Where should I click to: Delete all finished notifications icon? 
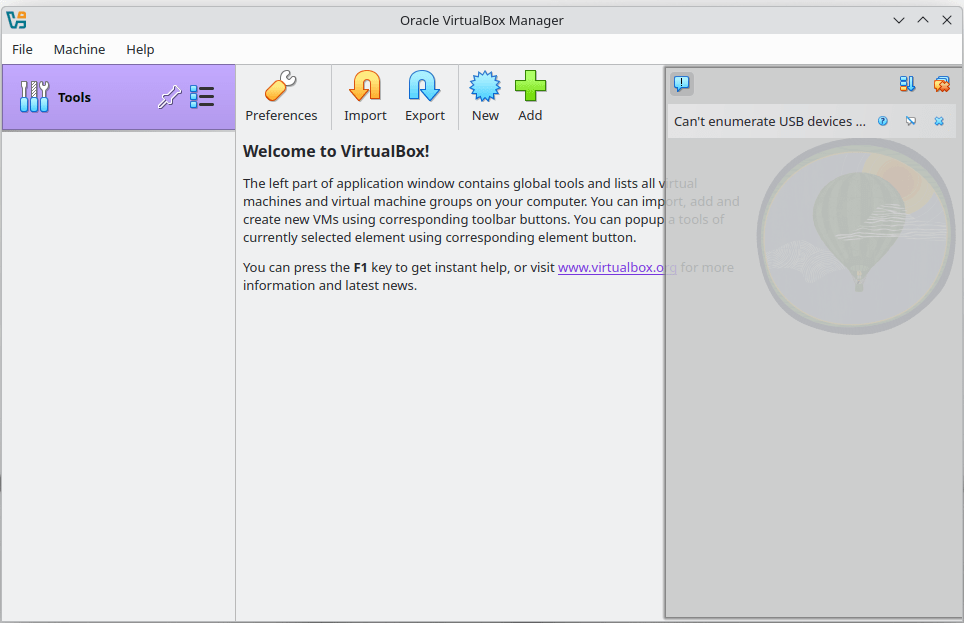941,84
